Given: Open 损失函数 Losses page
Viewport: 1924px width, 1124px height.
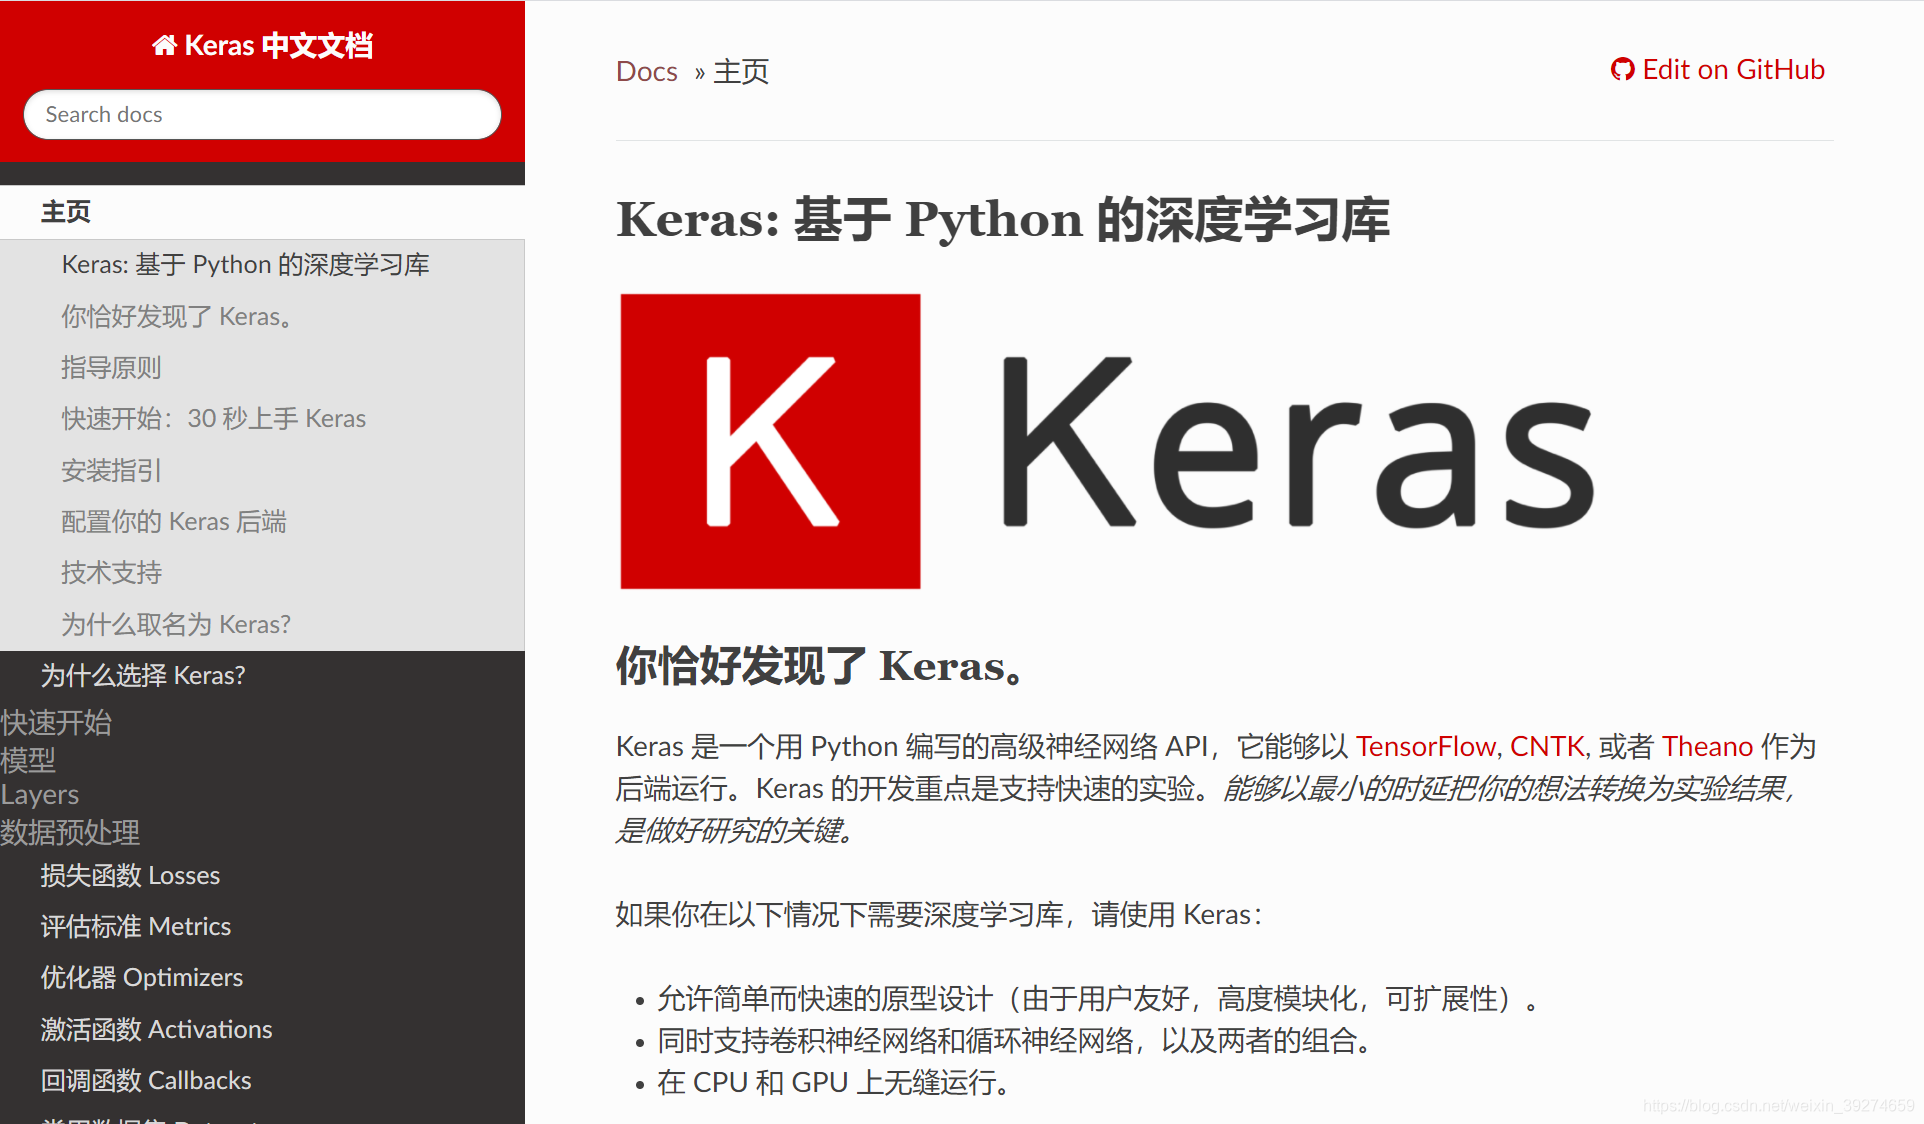Looking at the screenshot, I should (130, 876).
